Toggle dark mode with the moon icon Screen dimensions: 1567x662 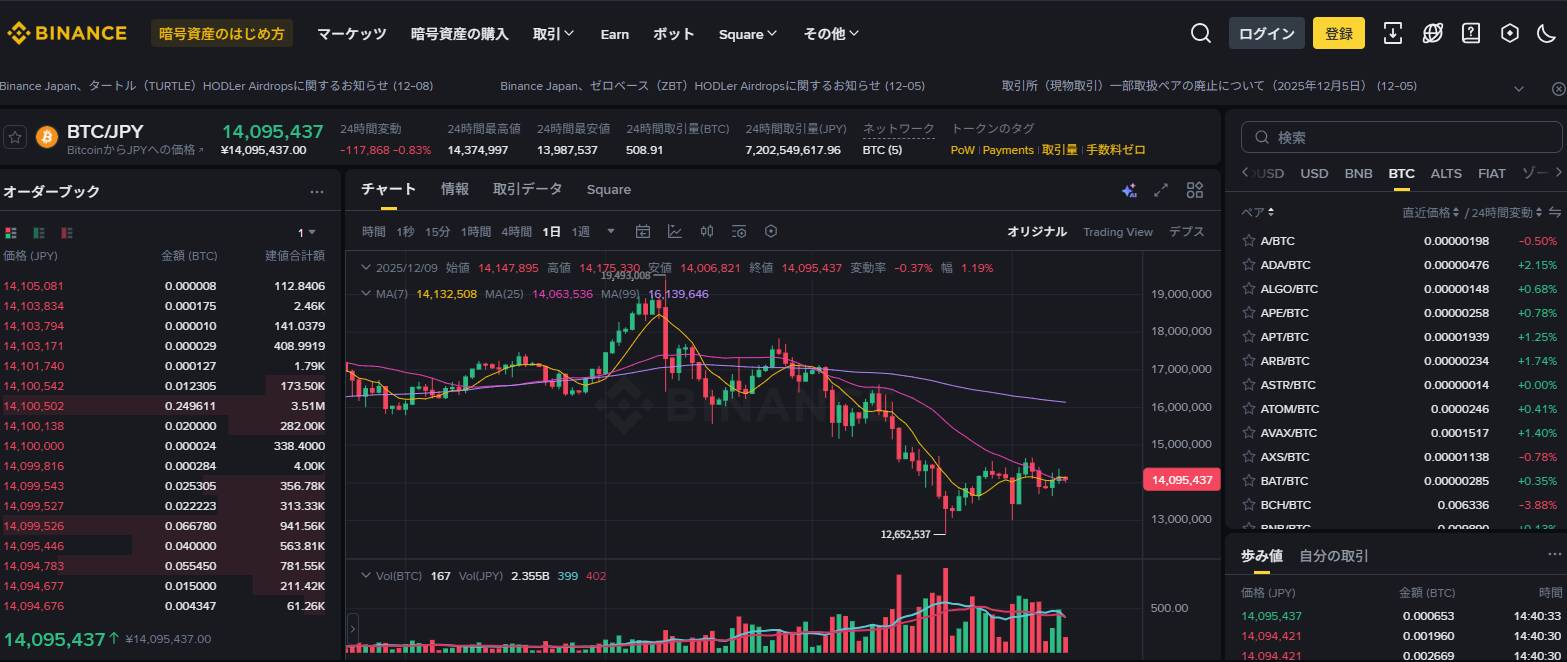tap(1545, 33)
